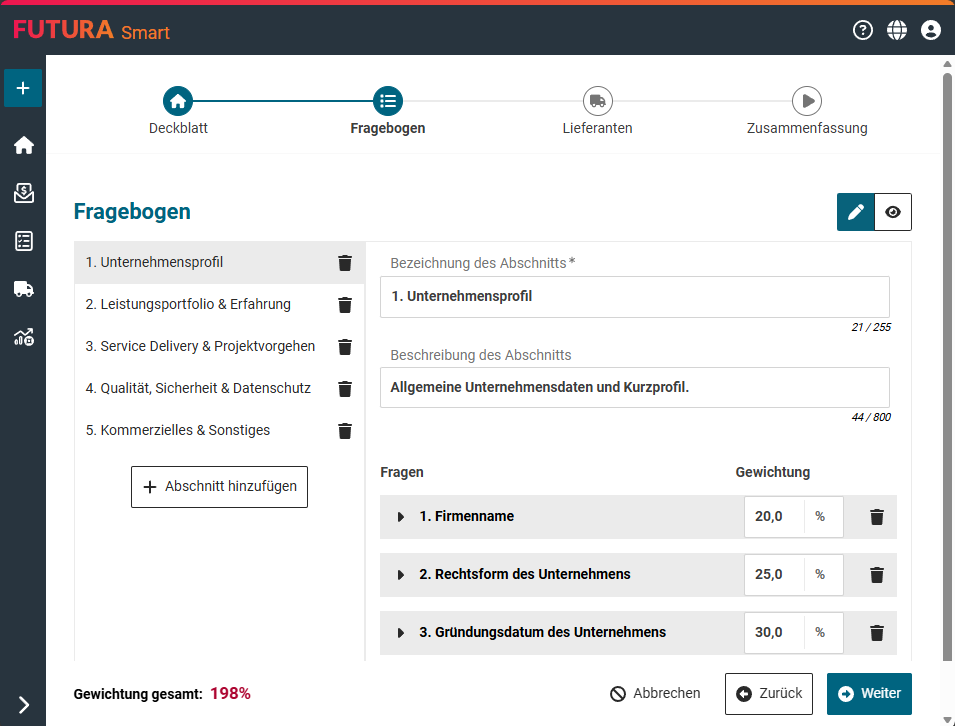Click the help question mark icon
This screenshot has height=726, width=955.
click(863, 30)
